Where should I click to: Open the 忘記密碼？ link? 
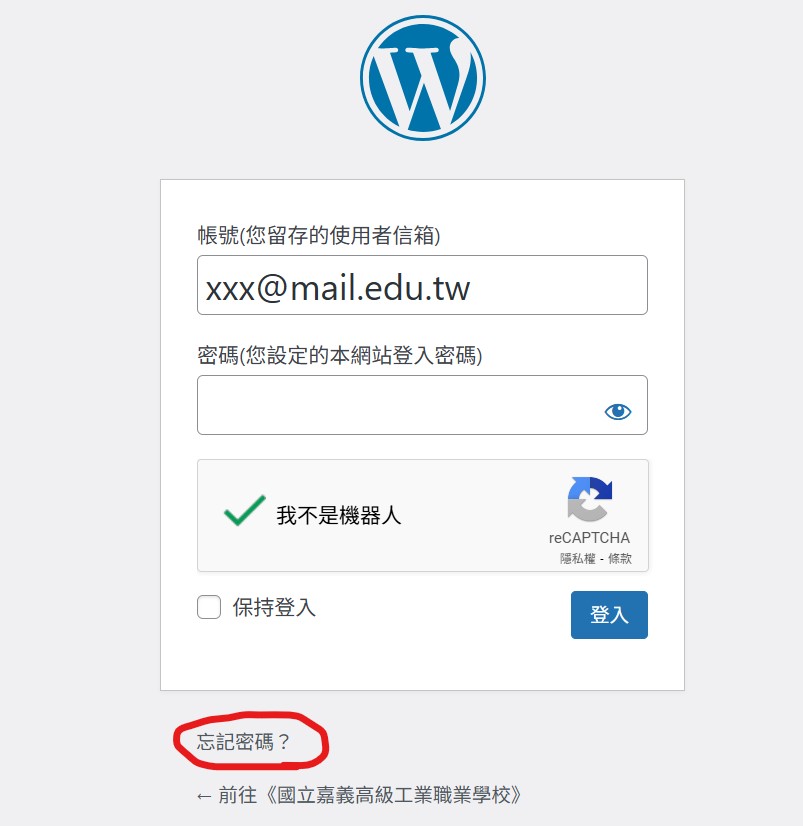click(243, 742)
